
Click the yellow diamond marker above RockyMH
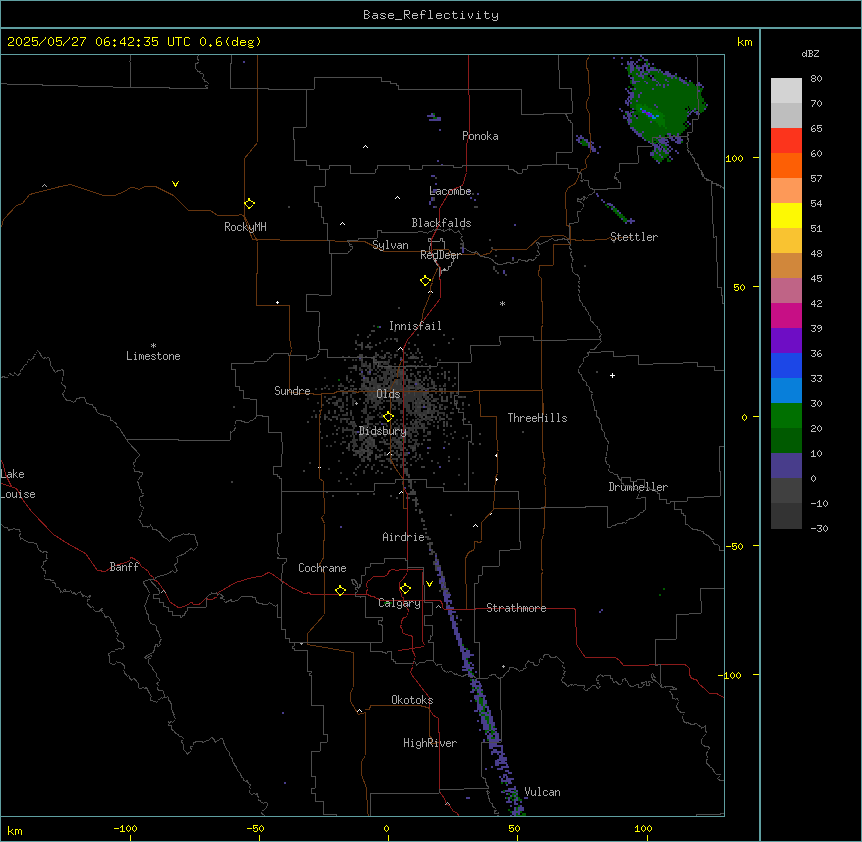249,203
